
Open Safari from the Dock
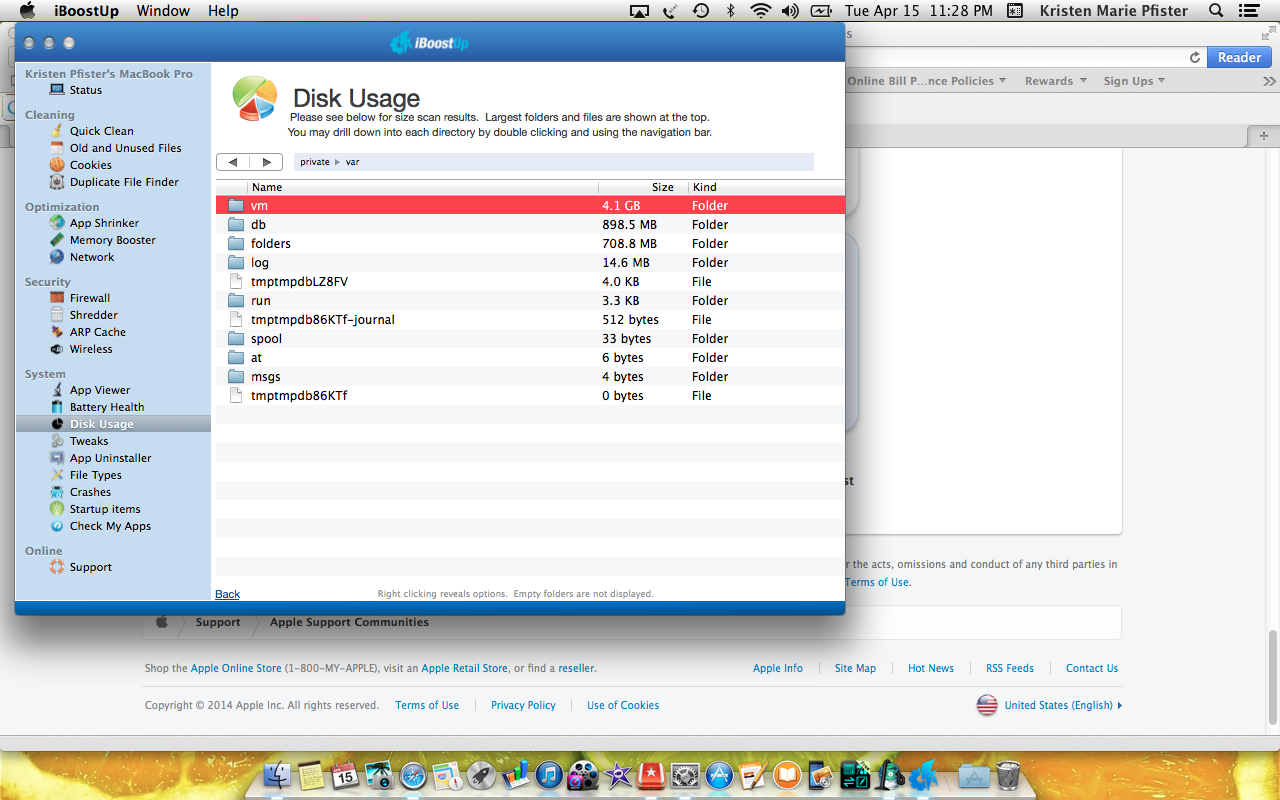coord(413,774)
